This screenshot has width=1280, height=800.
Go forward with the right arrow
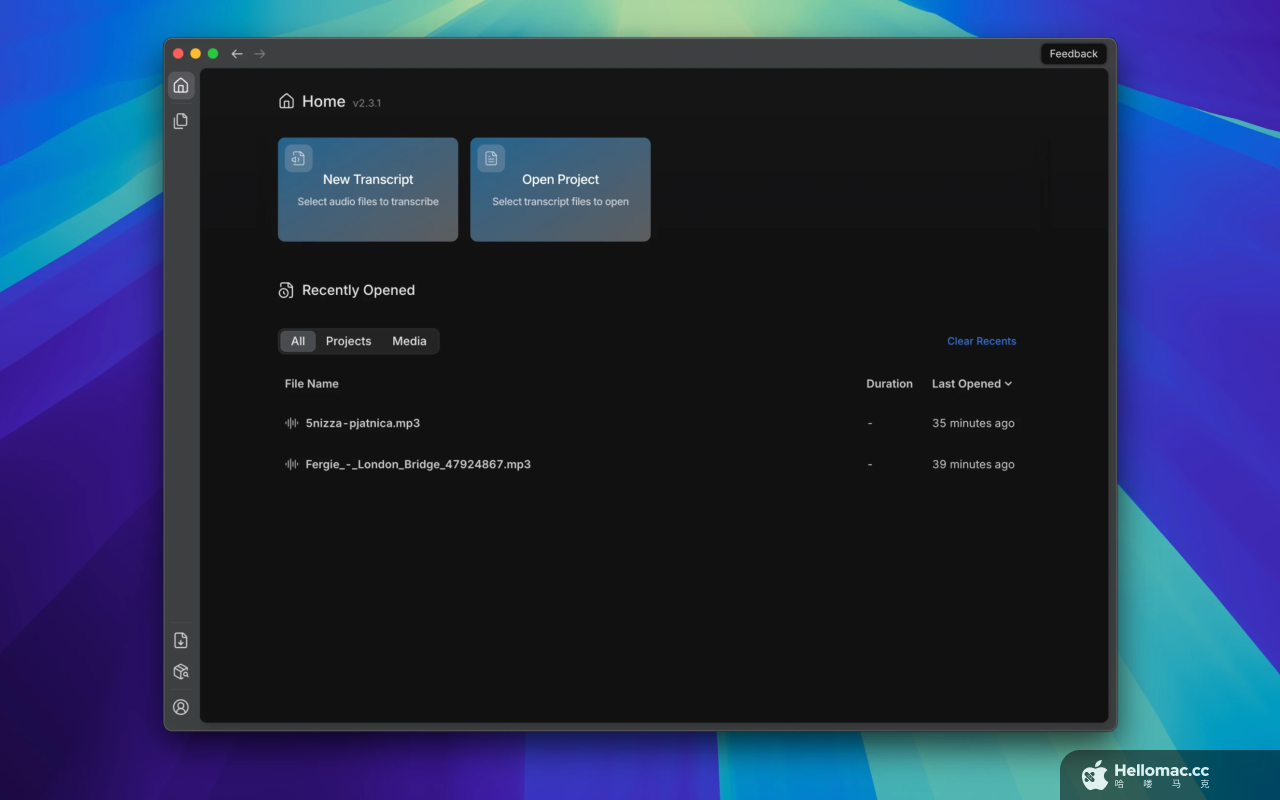(260, 54)
